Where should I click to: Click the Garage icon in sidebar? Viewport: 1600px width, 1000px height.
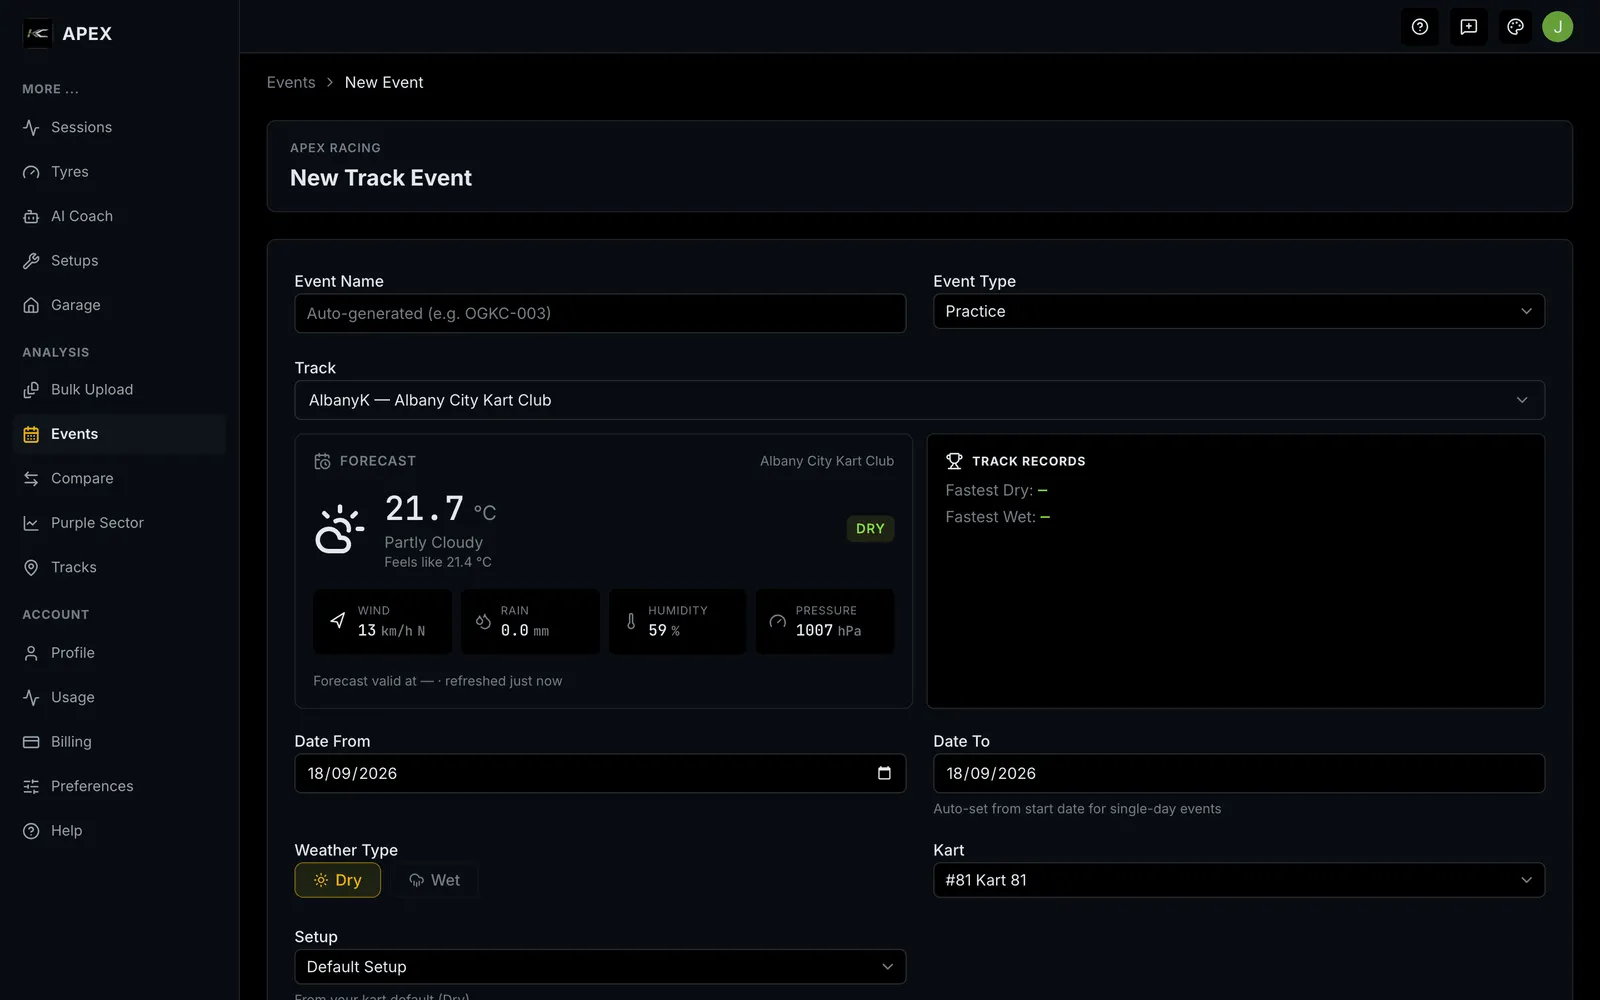31,305
